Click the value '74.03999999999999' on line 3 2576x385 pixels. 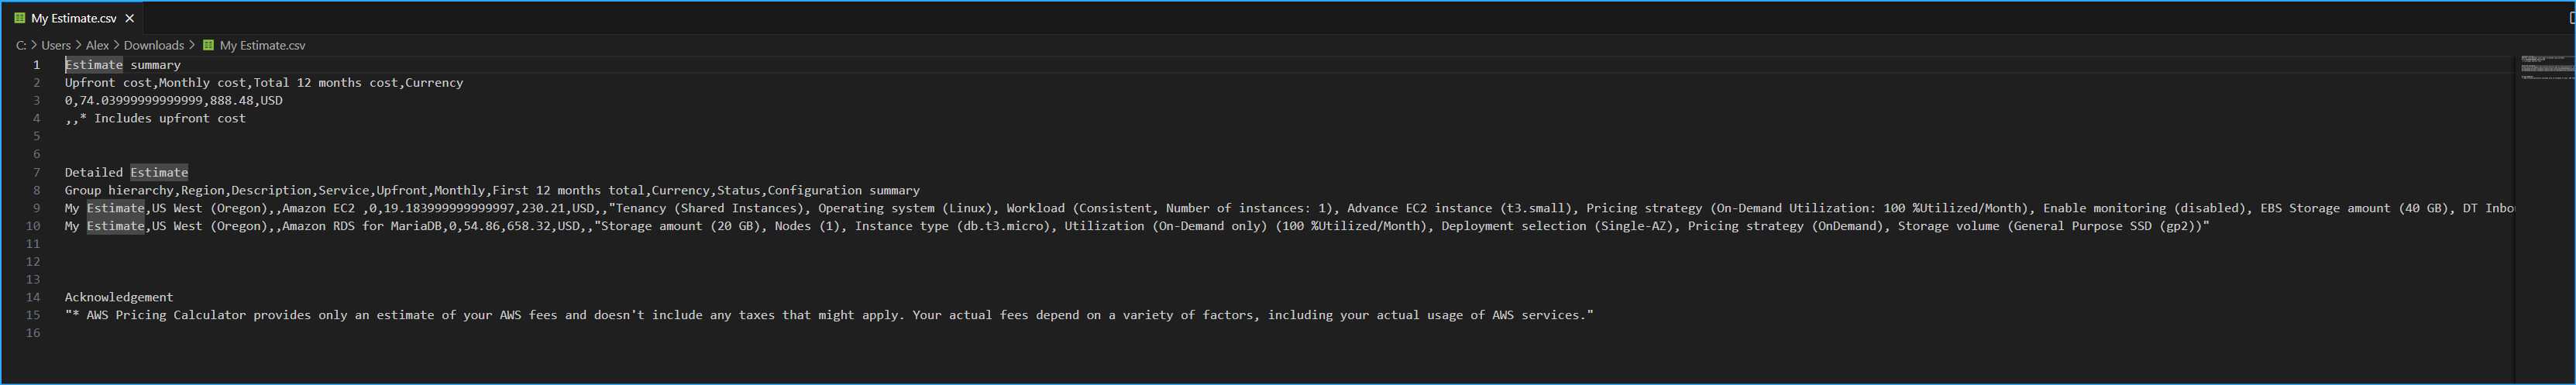141,101
